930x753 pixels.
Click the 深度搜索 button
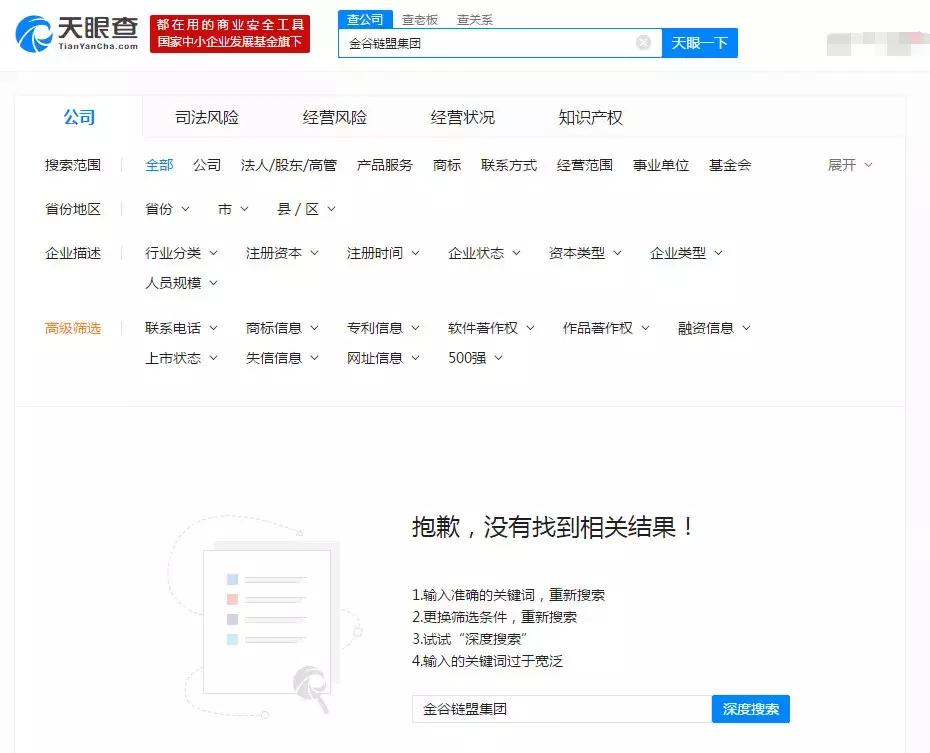pyautogui.click(x=749, y=709)
